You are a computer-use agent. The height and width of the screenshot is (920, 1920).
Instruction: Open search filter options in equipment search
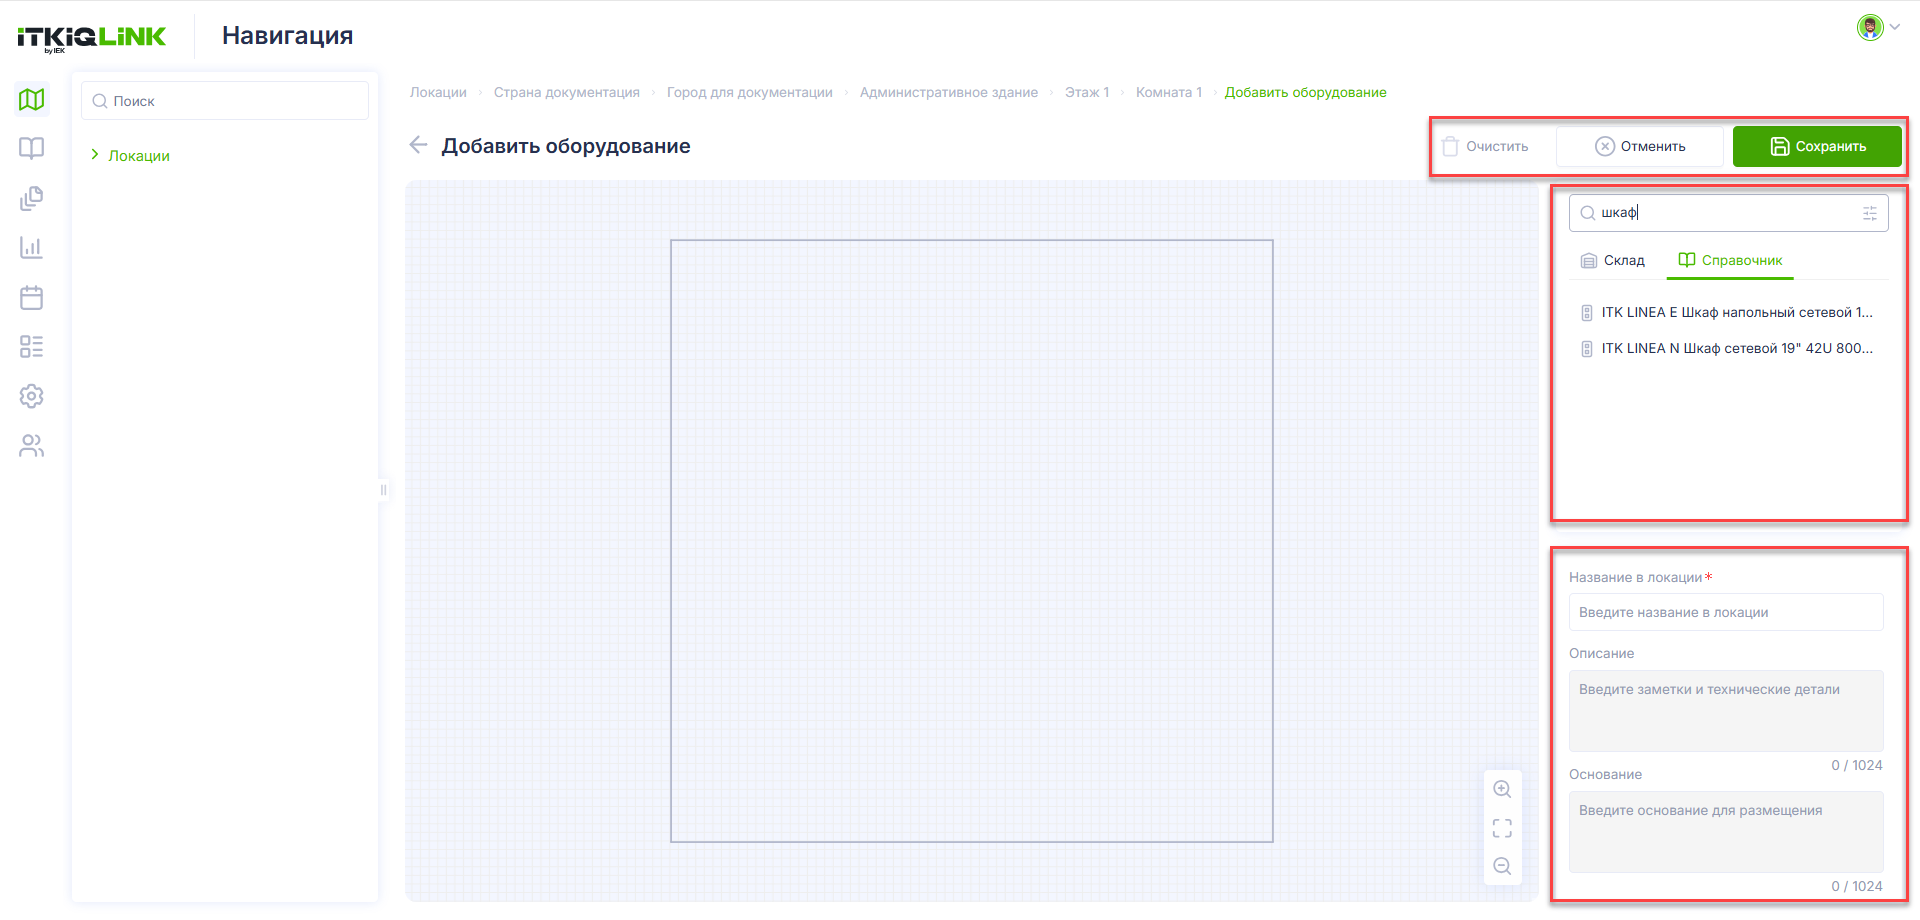(1870, 213)
